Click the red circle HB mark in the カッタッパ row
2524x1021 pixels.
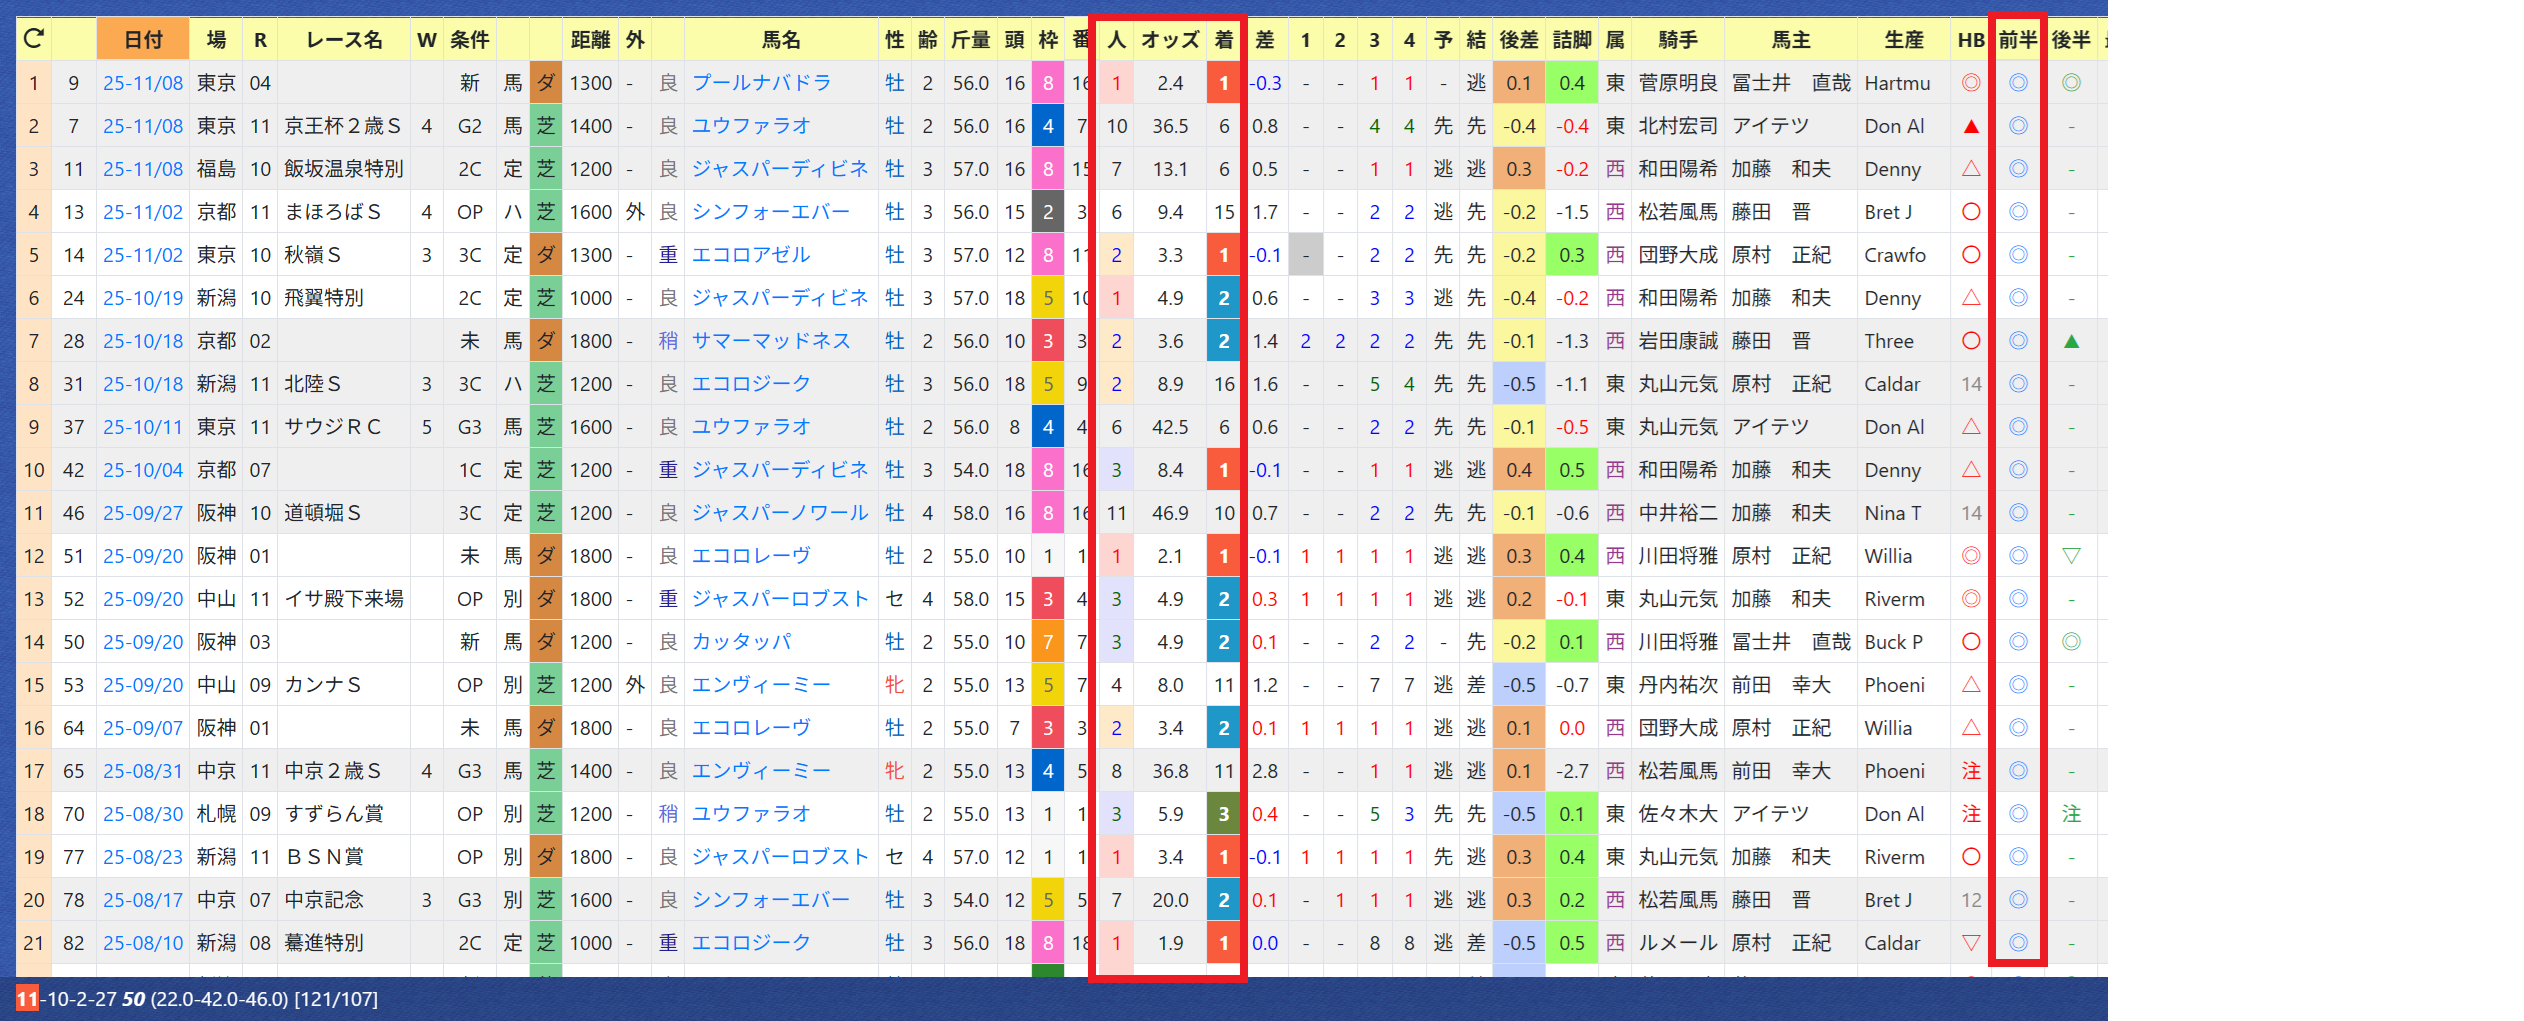point(1970,642)
